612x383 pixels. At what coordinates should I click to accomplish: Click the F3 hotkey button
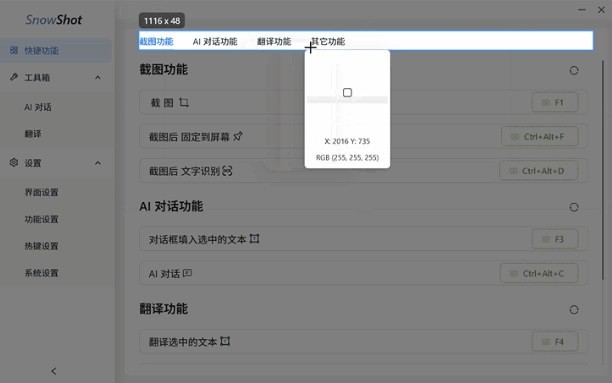(555, 239)
